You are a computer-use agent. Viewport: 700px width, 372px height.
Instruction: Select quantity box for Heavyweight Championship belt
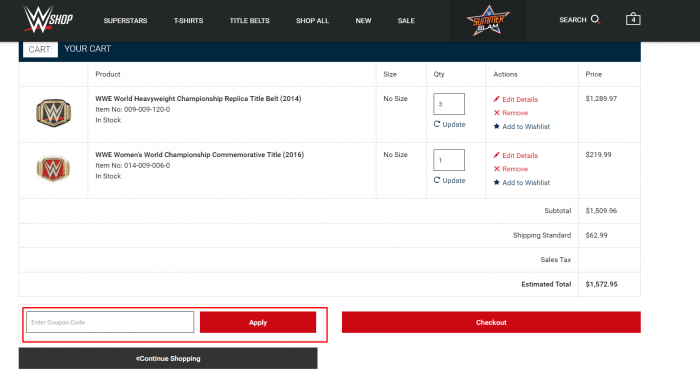(x=449, y=104)
